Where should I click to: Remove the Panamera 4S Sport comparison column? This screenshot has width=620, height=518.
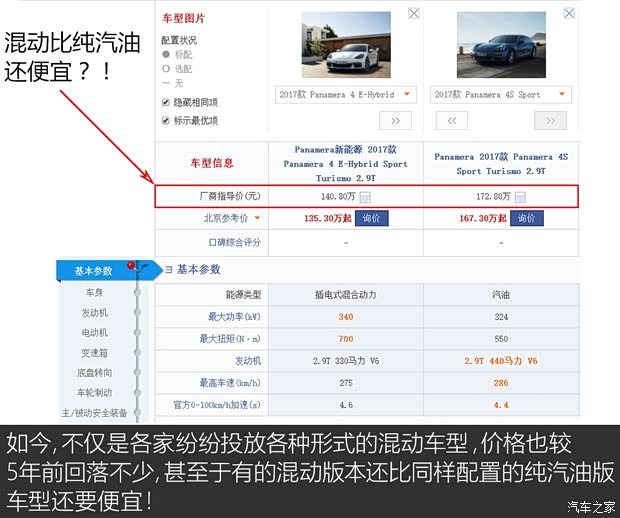pos(569,13)
